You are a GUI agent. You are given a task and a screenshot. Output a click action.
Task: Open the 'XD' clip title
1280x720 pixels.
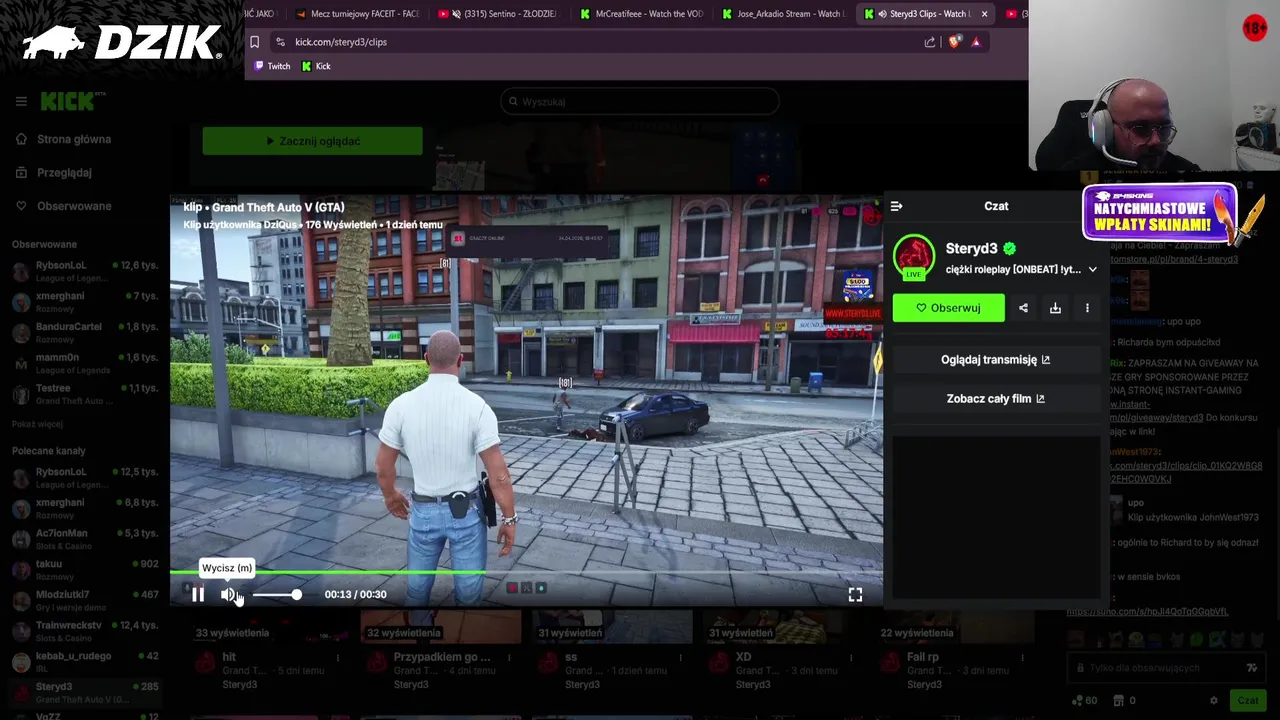coord(743,657)
